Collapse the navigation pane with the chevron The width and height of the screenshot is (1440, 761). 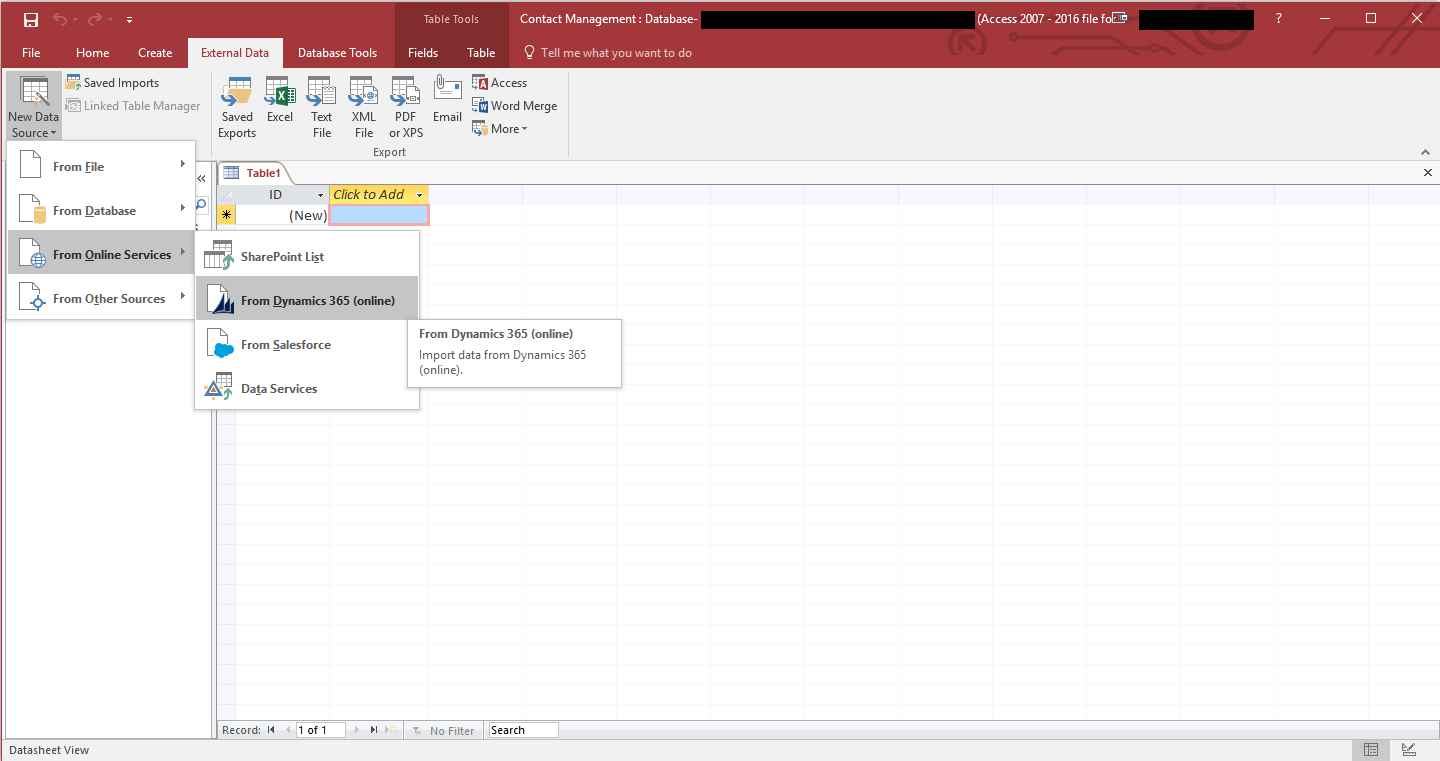click(x=201, y=178)
